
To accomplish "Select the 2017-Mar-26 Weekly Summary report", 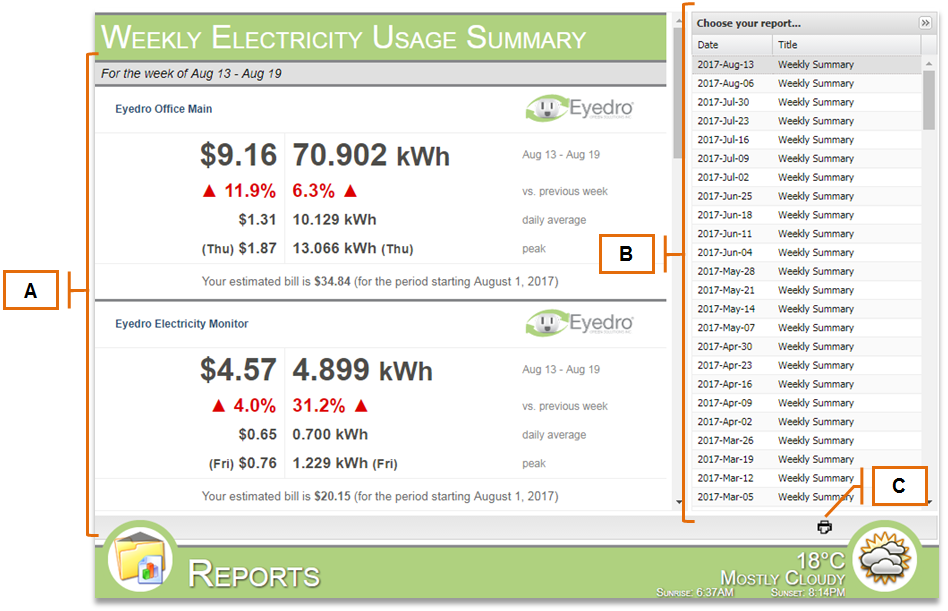I will (x=807, y=440).
